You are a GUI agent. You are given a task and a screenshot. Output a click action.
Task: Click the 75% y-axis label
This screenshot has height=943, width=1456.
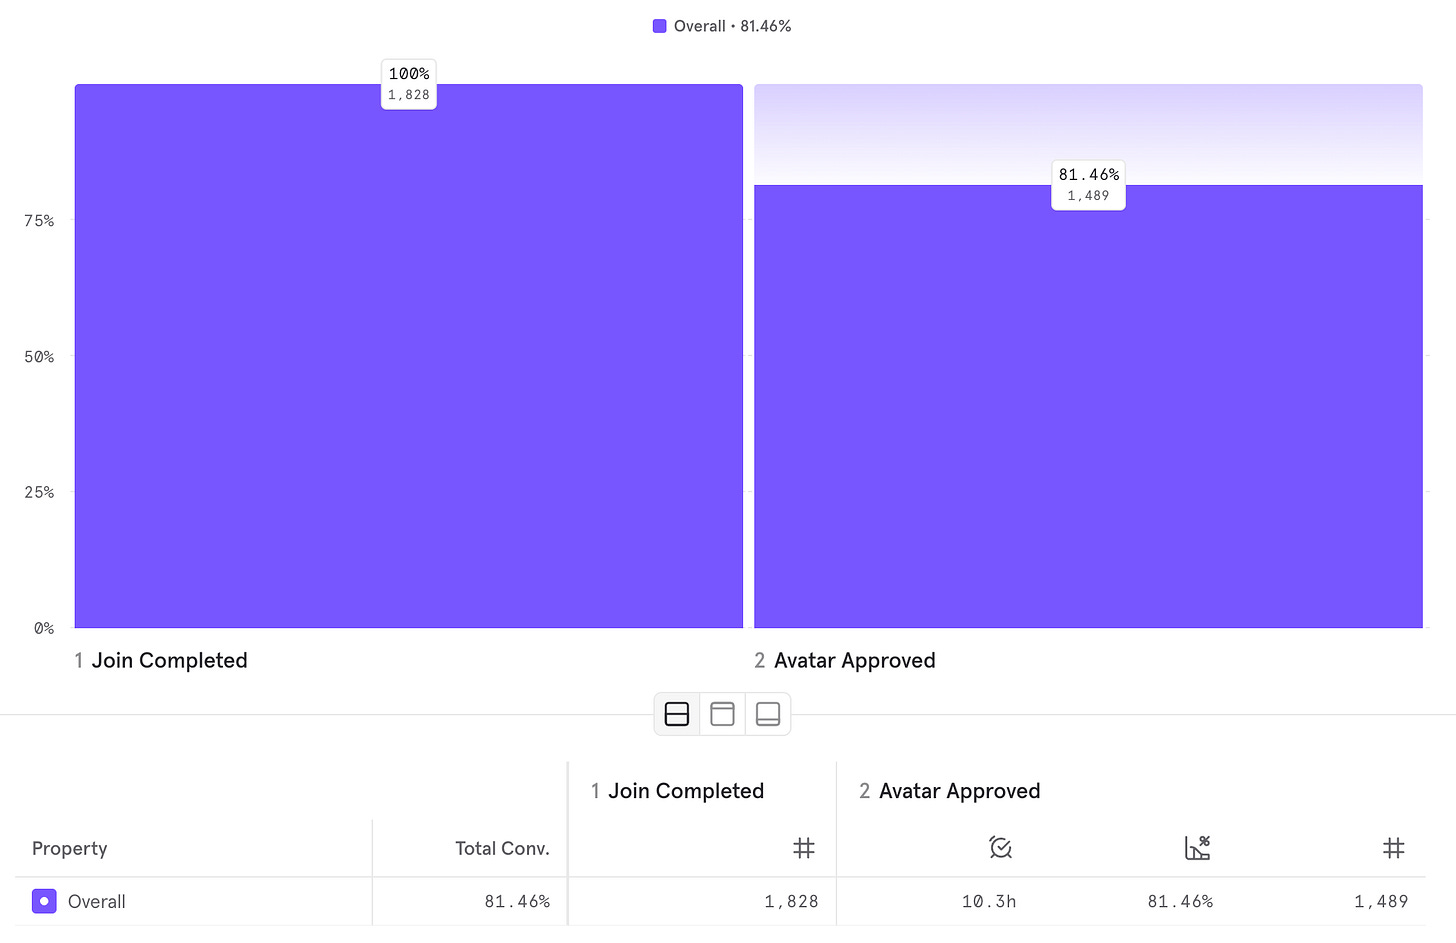[39, 220]
